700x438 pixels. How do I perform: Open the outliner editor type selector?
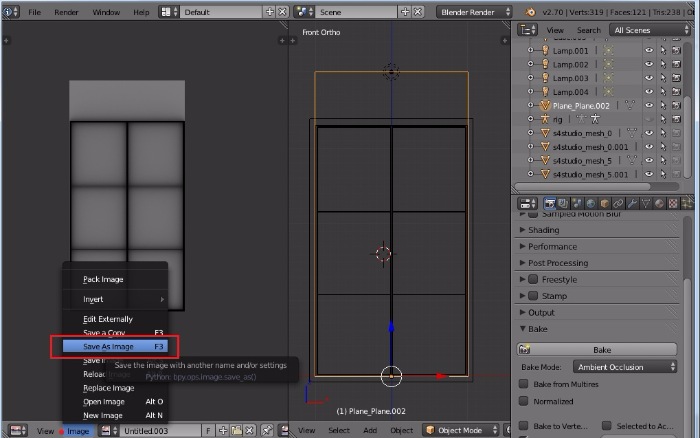[527, 30]
